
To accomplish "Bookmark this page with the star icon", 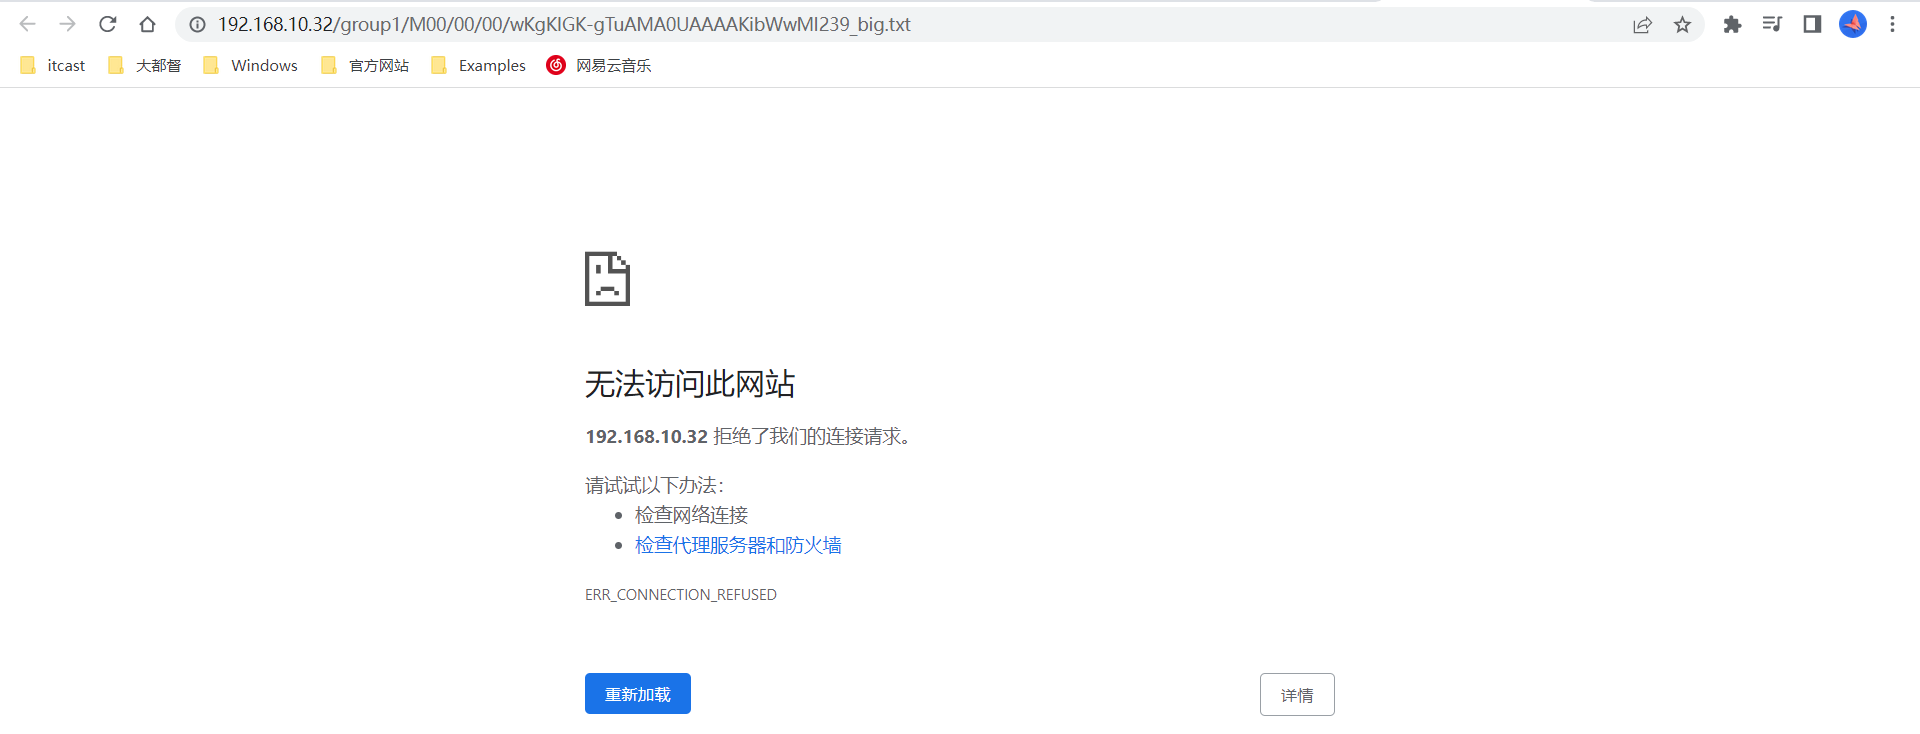I will [1682, 24].
